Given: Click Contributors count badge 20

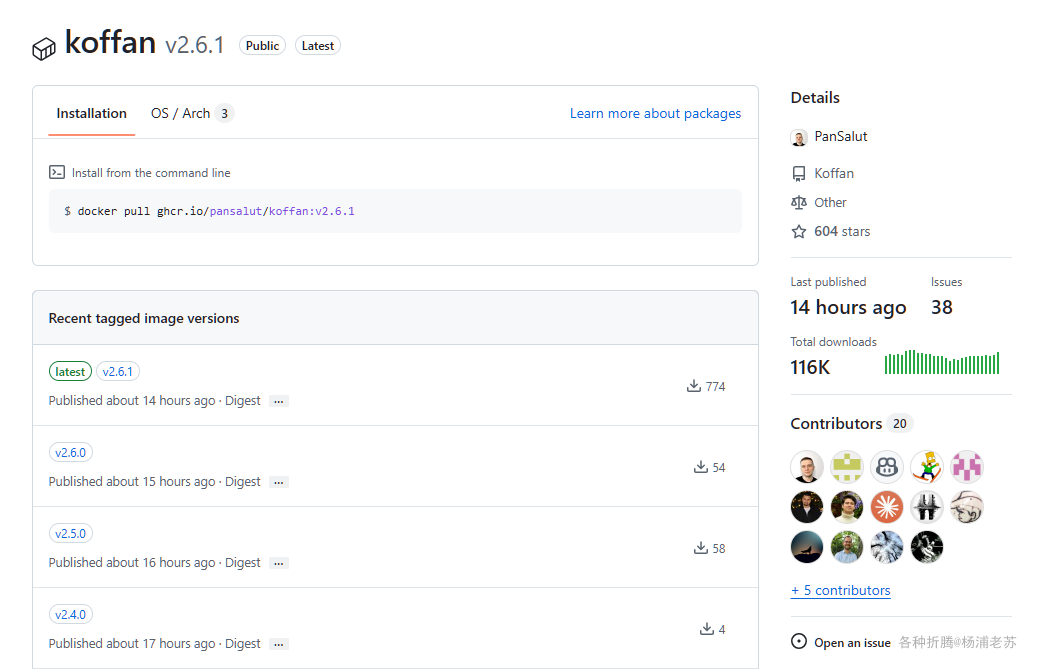Looking at the screenshot, I should point(900,424).
